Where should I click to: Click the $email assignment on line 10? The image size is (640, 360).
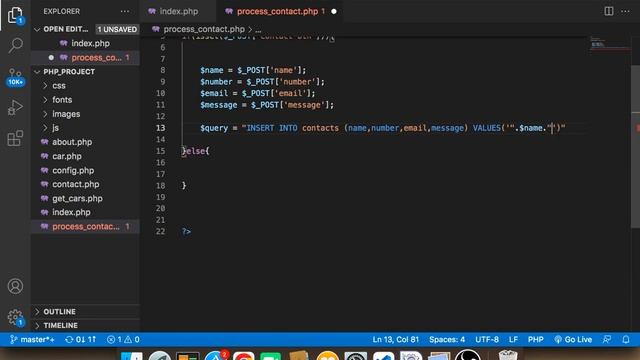click(x=258, y=93)
